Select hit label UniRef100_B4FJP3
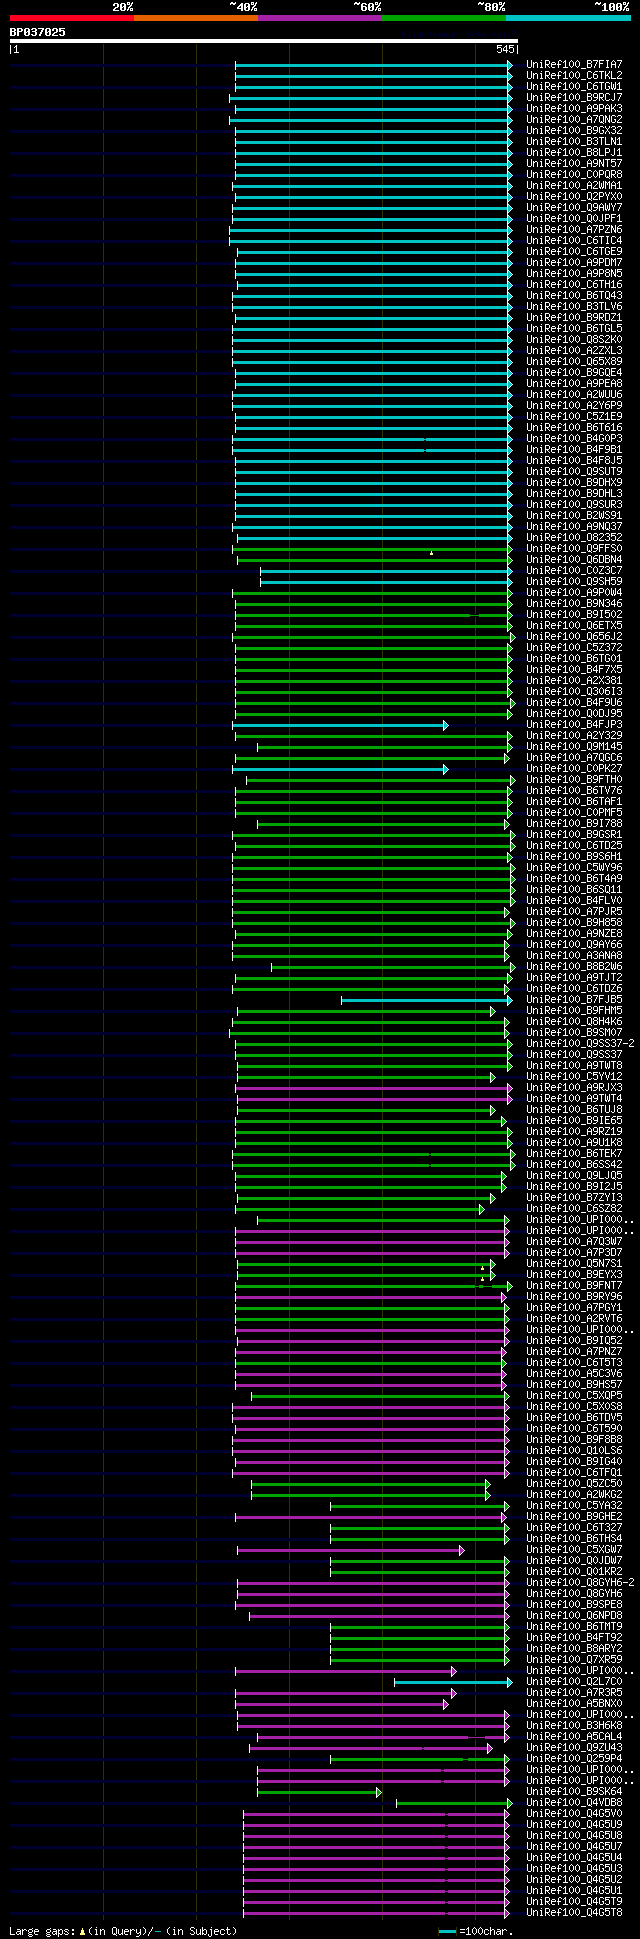The height and width of the screenshot is (1939, 640). (x=574, y=724)
